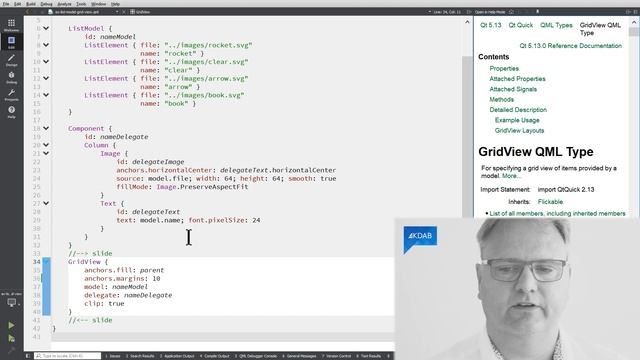Open the Tools menu
Screen dimensions: 640x360
[x=81, y=4]
